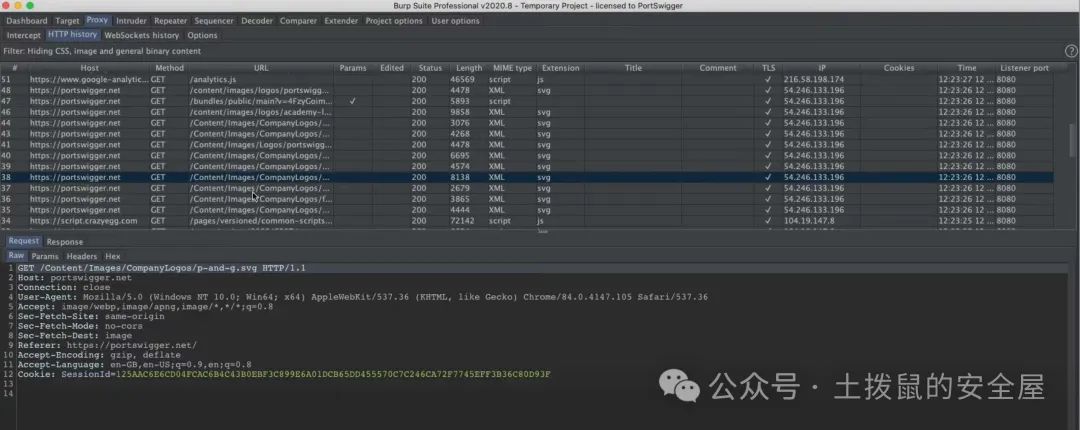The image size is (1080, 430).
Task: Sort by the URL column header
Action: [261, 68]
